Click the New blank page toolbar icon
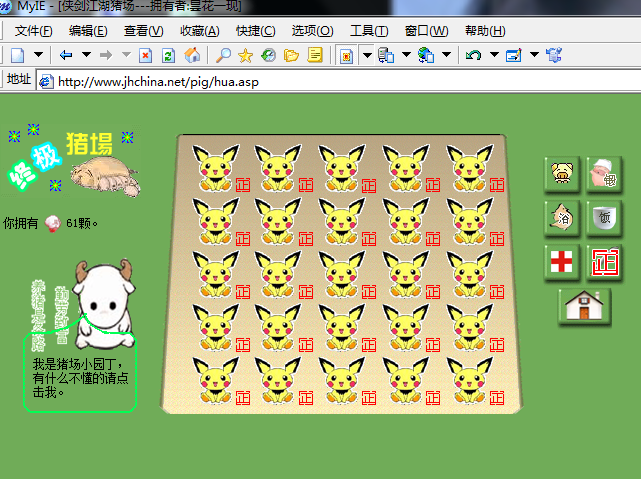 [x=17, y=55]
